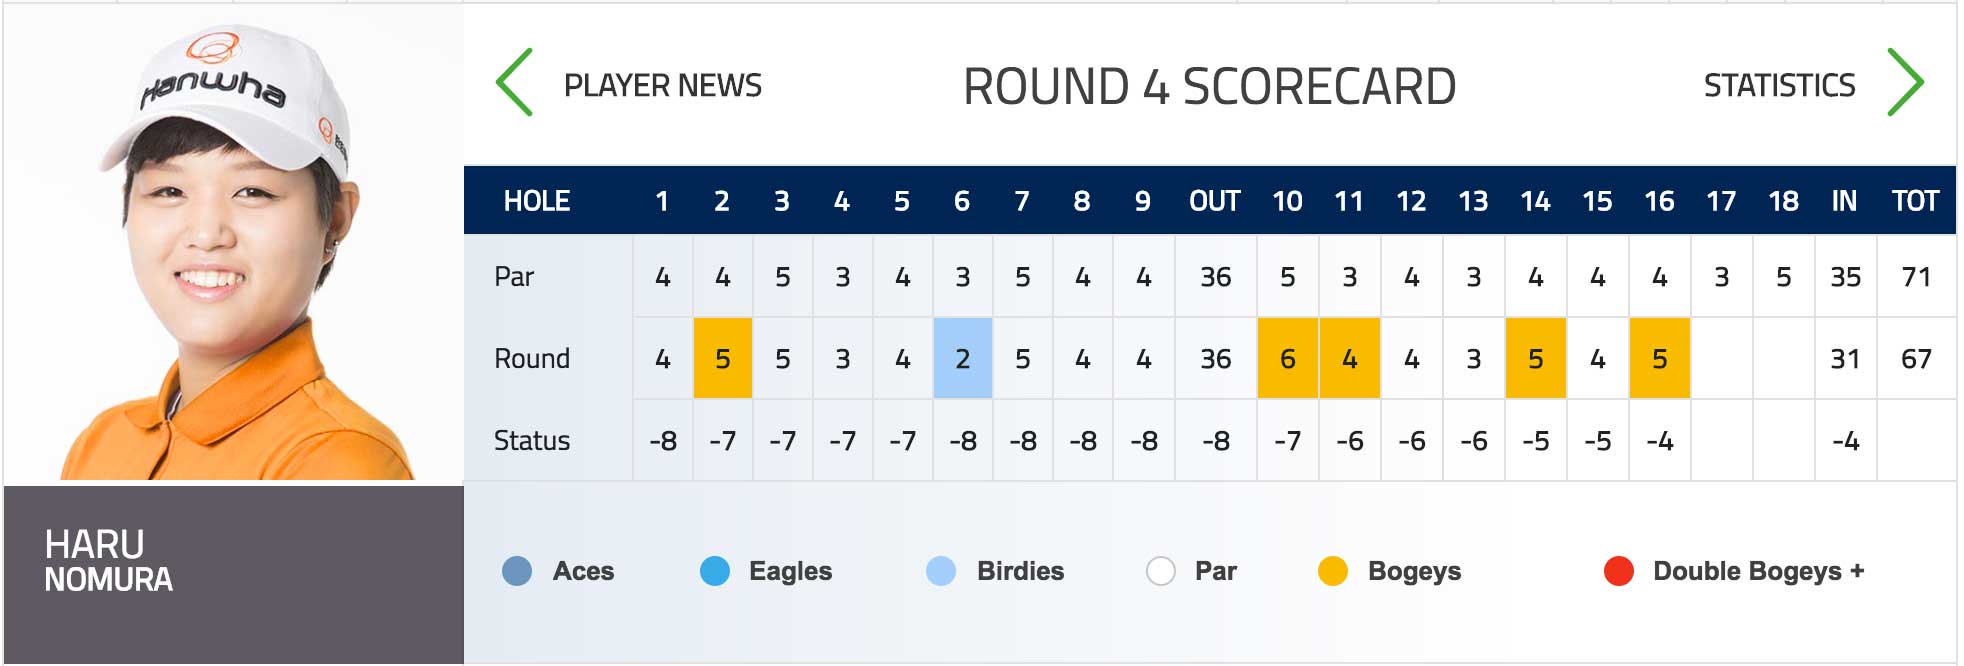Click the Aces legend circle

point(517,571)
